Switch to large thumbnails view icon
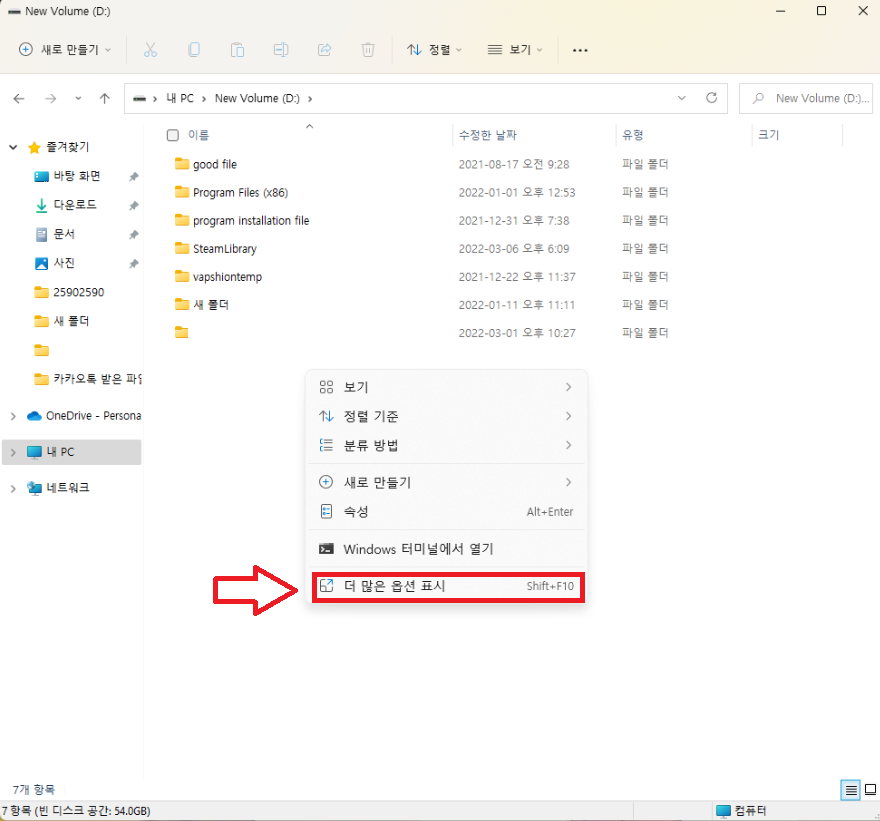The width and height of the screenshot is (880, 821). coord(870,790)
